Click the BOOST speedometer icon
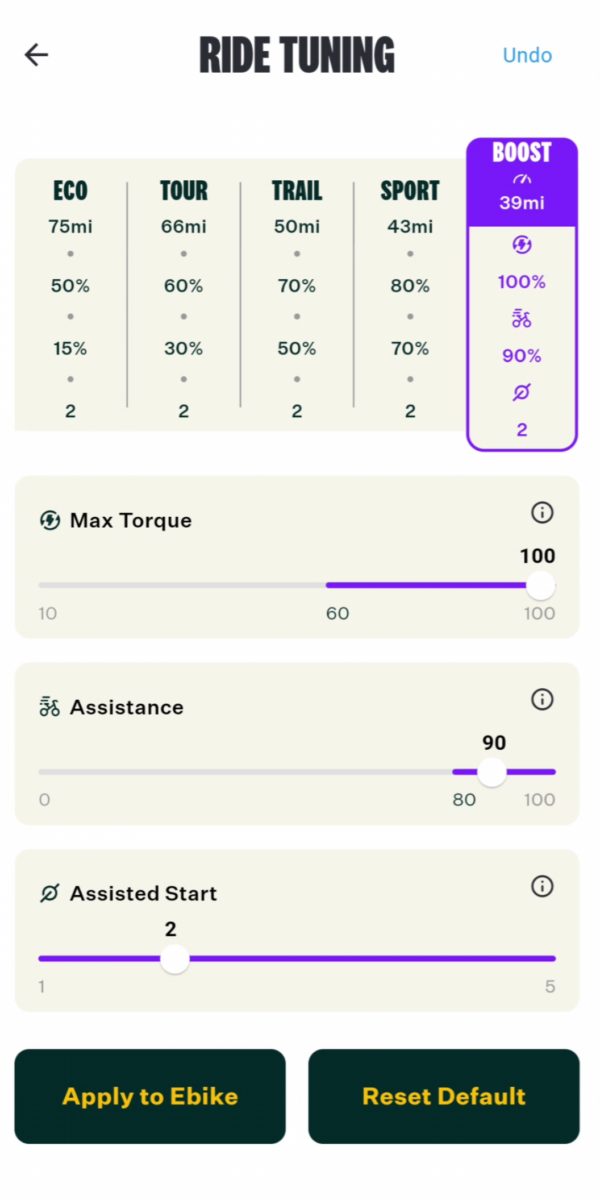600x1200 pixels. tap(522, 179)
